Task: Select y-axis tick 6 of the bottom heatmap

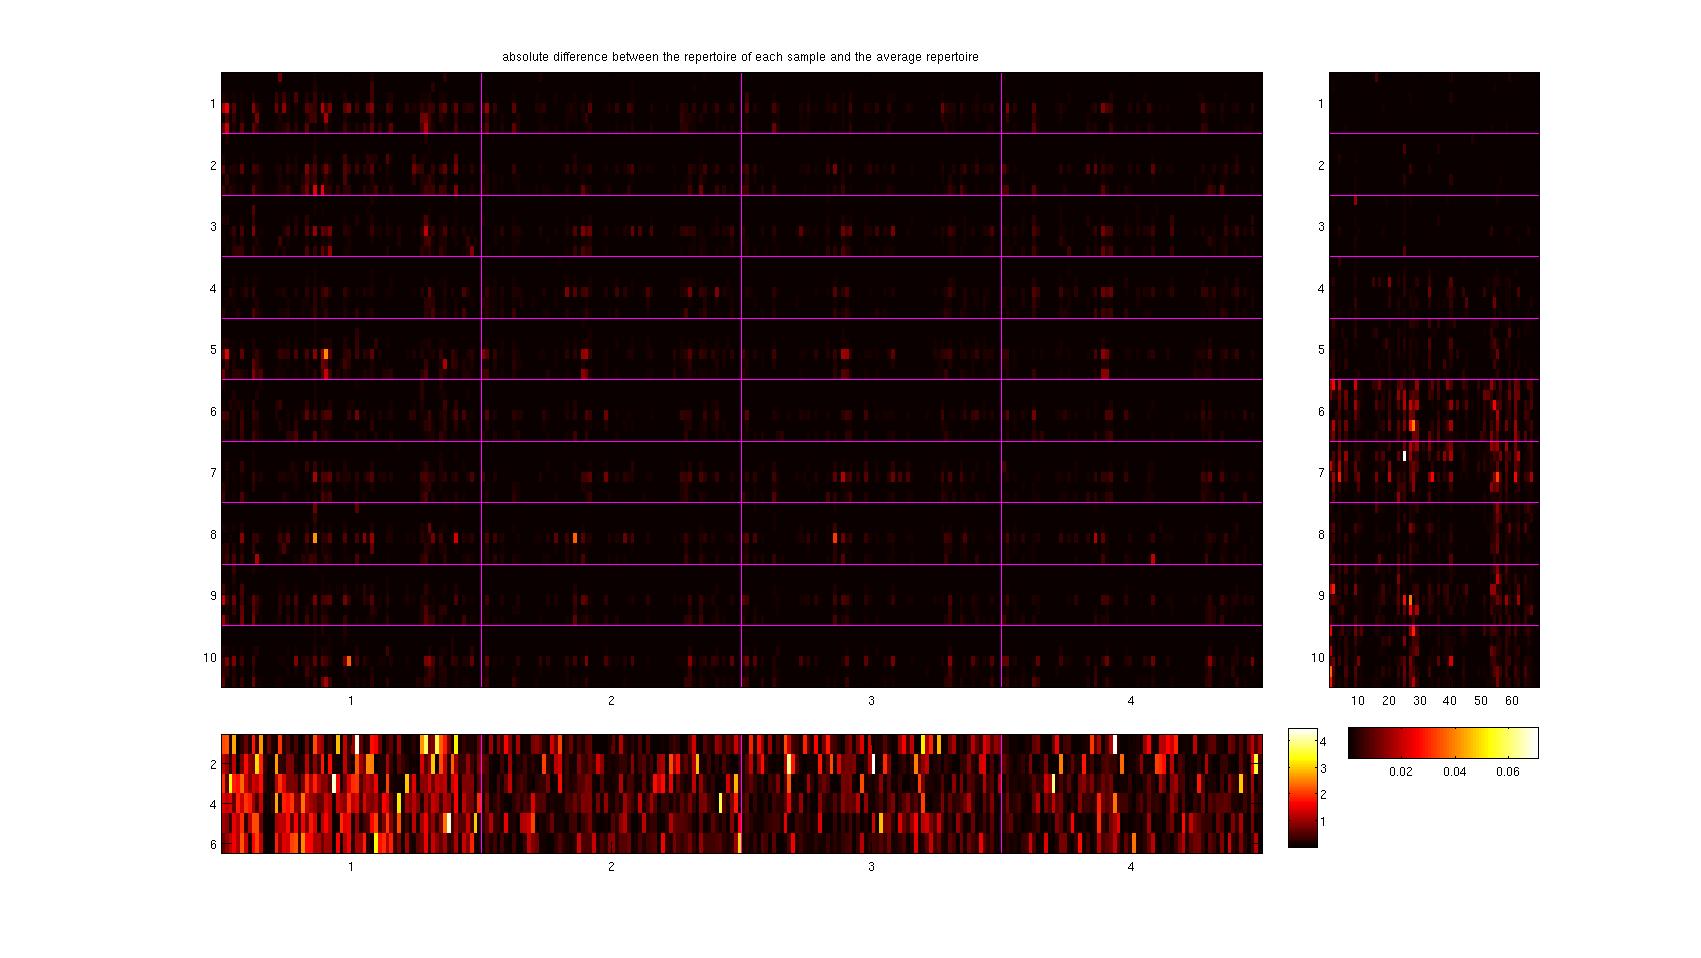Action: [x=213, y=845]
